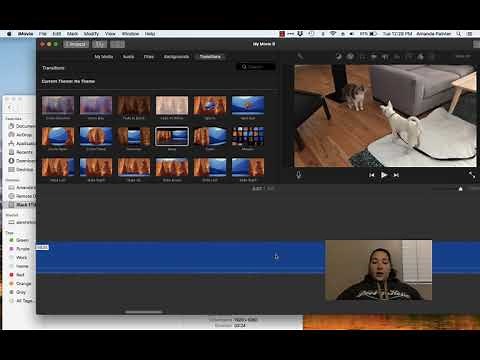This screenshot has width=480, height=360.
Task: Click the Reset All button above viewer
Action: pyautogui.click(x=463, y=57)
